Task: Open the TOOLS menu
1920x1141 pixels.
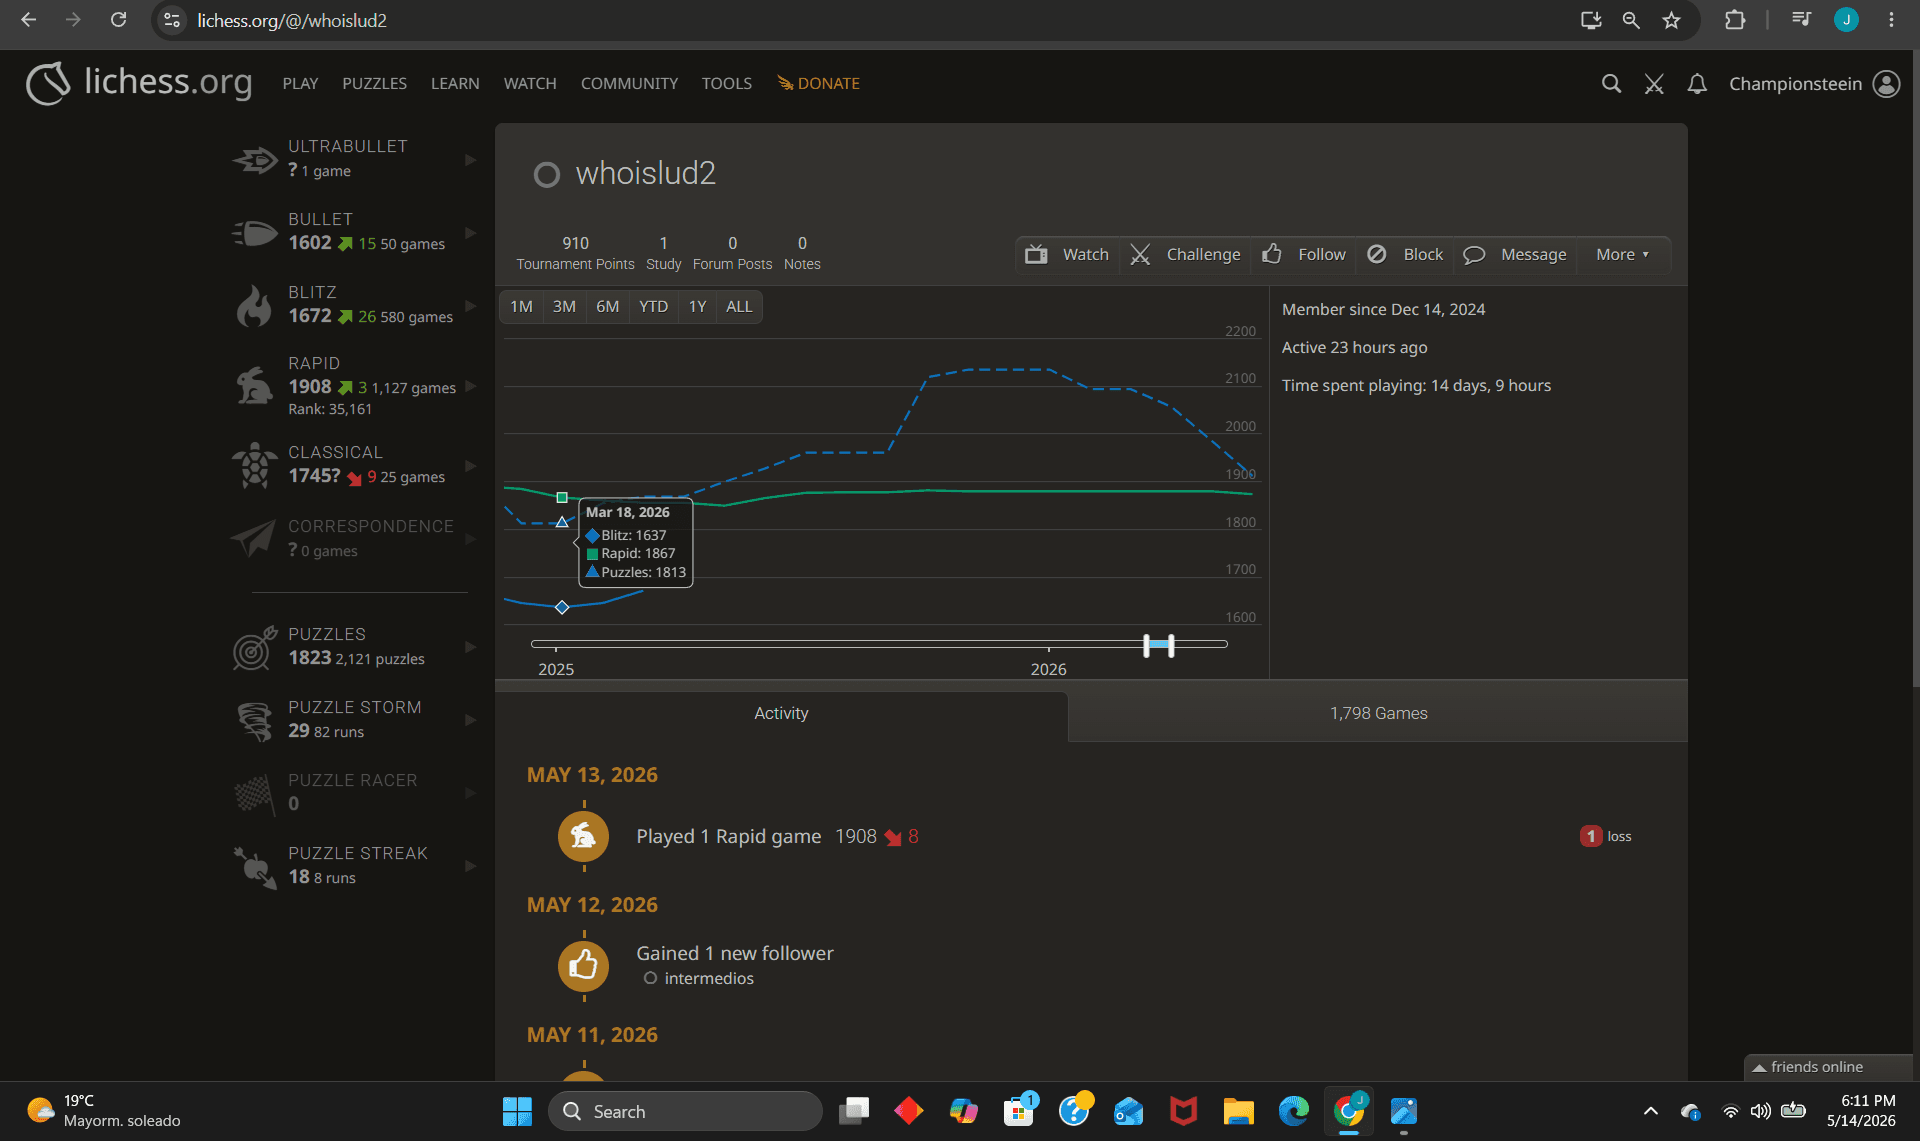Action: pyautogui.click(x=727, y=83)
